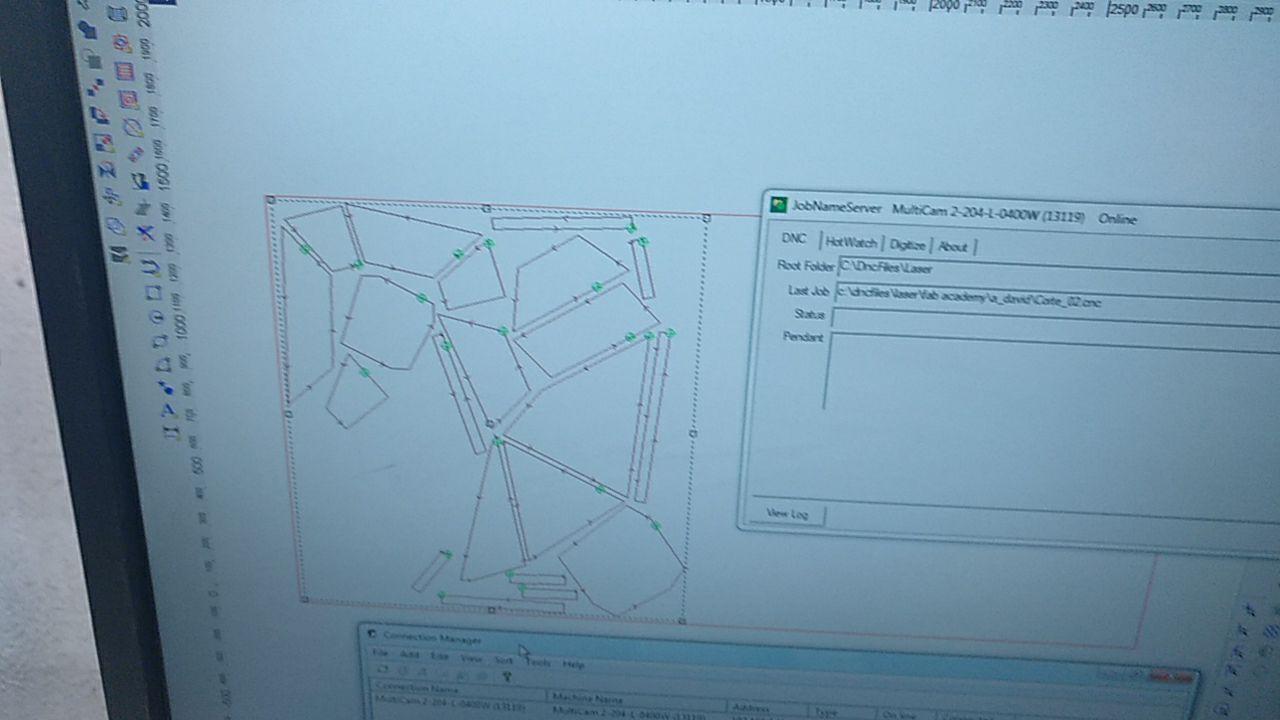The image size is (1280, 720).
Task: Click the green JobNameServer title bar icon
Action: pos(778,205)
